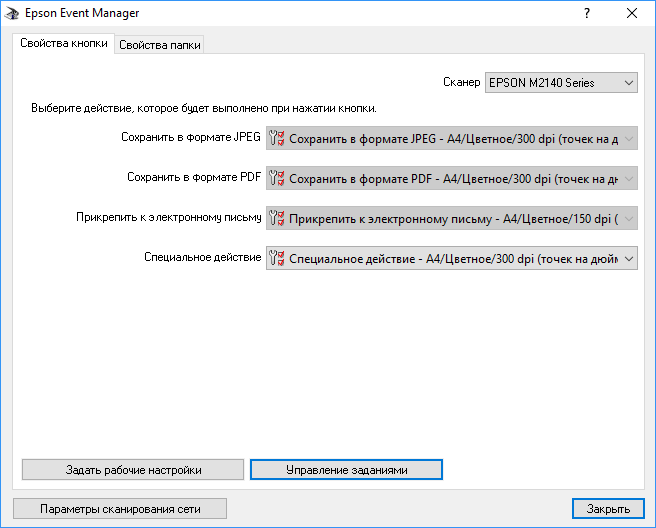Screen dimensions: 656x528
Task: Open Параметры сканирования сети
Action: pos(120,509)
